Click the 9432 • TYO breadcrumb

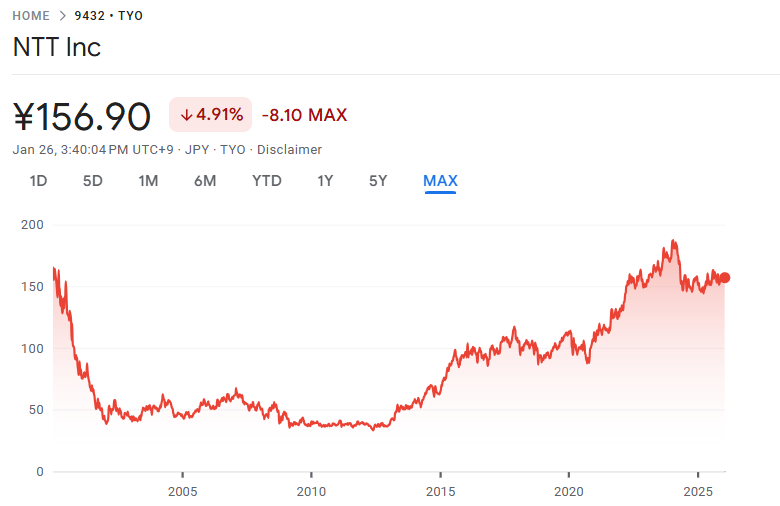click(108, 16)
